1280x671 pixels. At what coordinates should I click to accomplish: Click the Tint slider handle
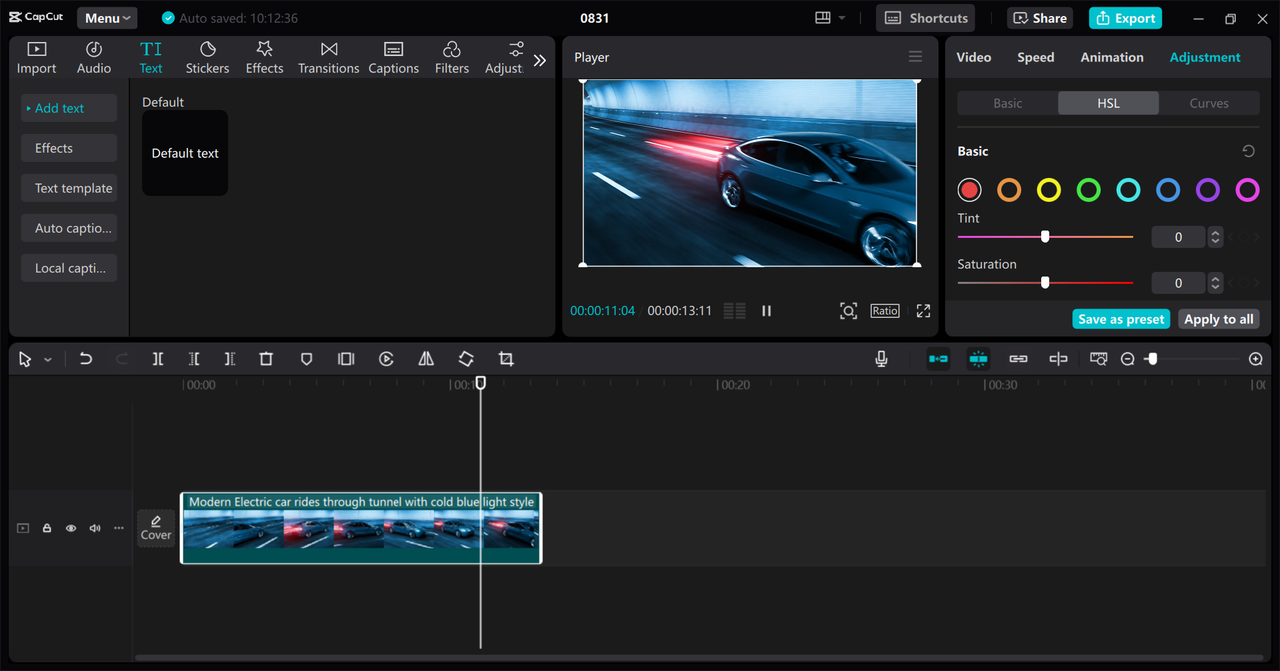(1045, 237)
